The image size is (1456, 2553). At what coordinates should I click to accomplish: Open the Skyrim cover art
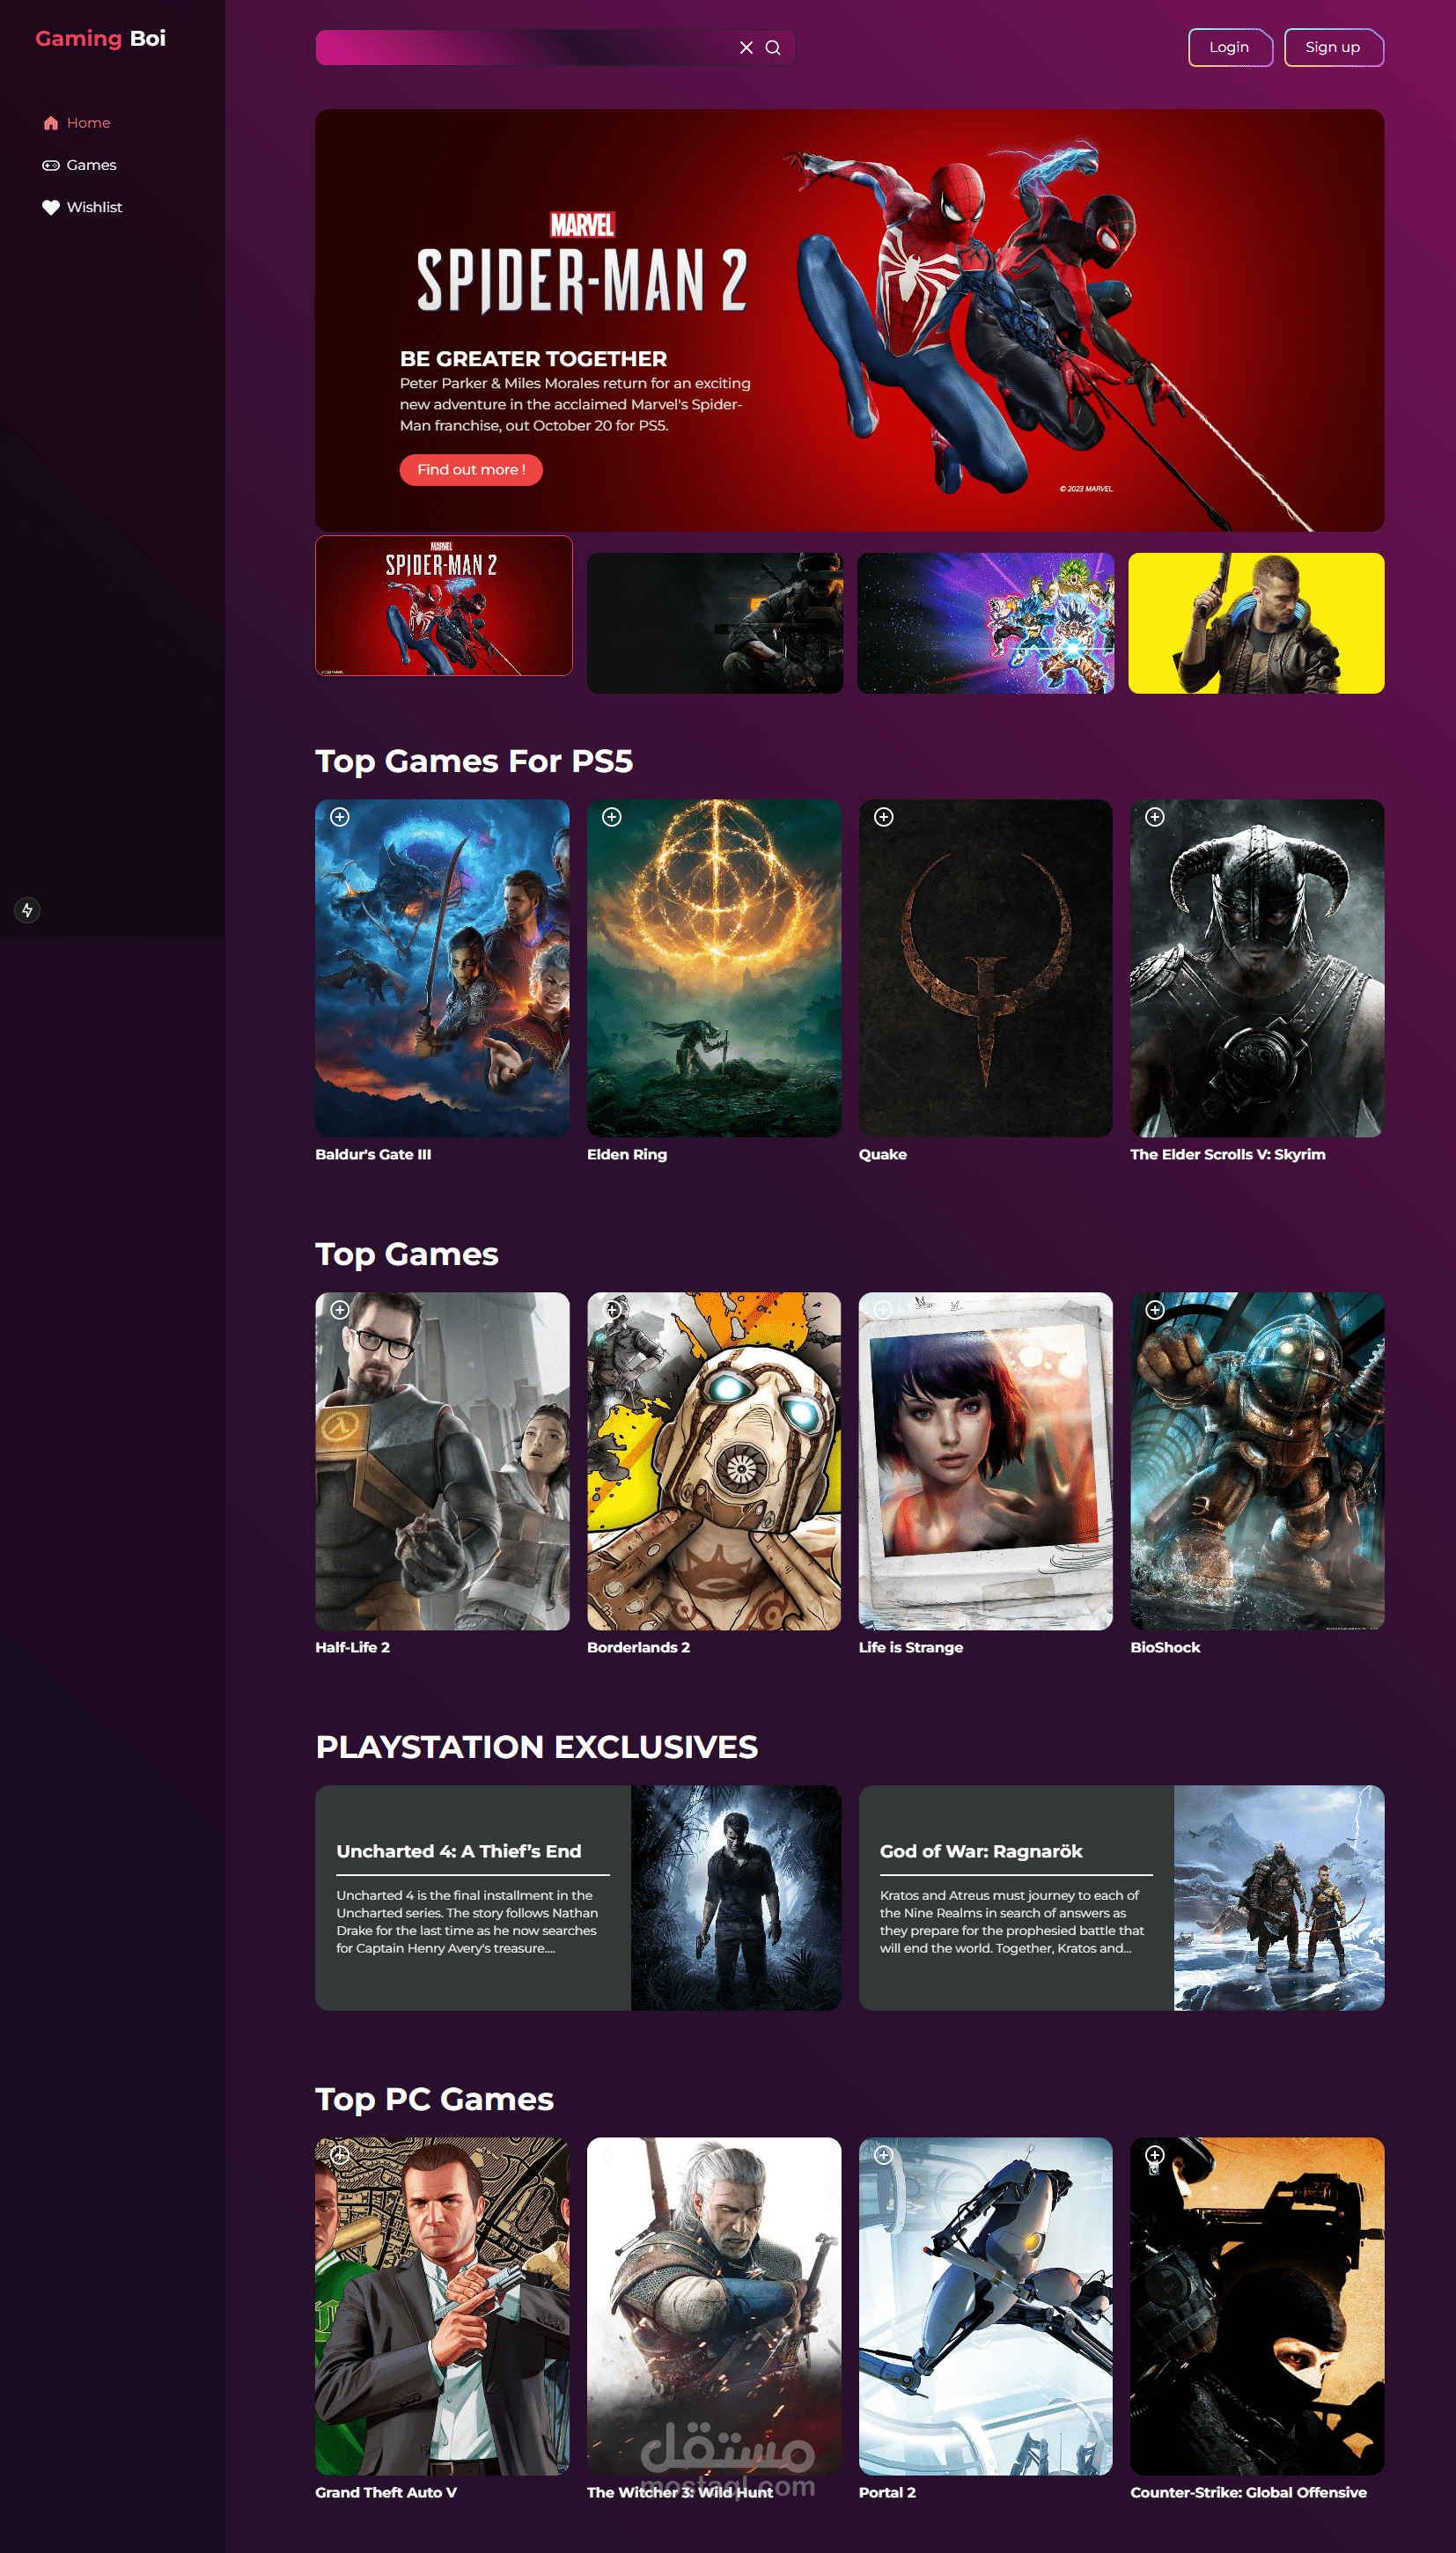click(x=1257, y=968)
